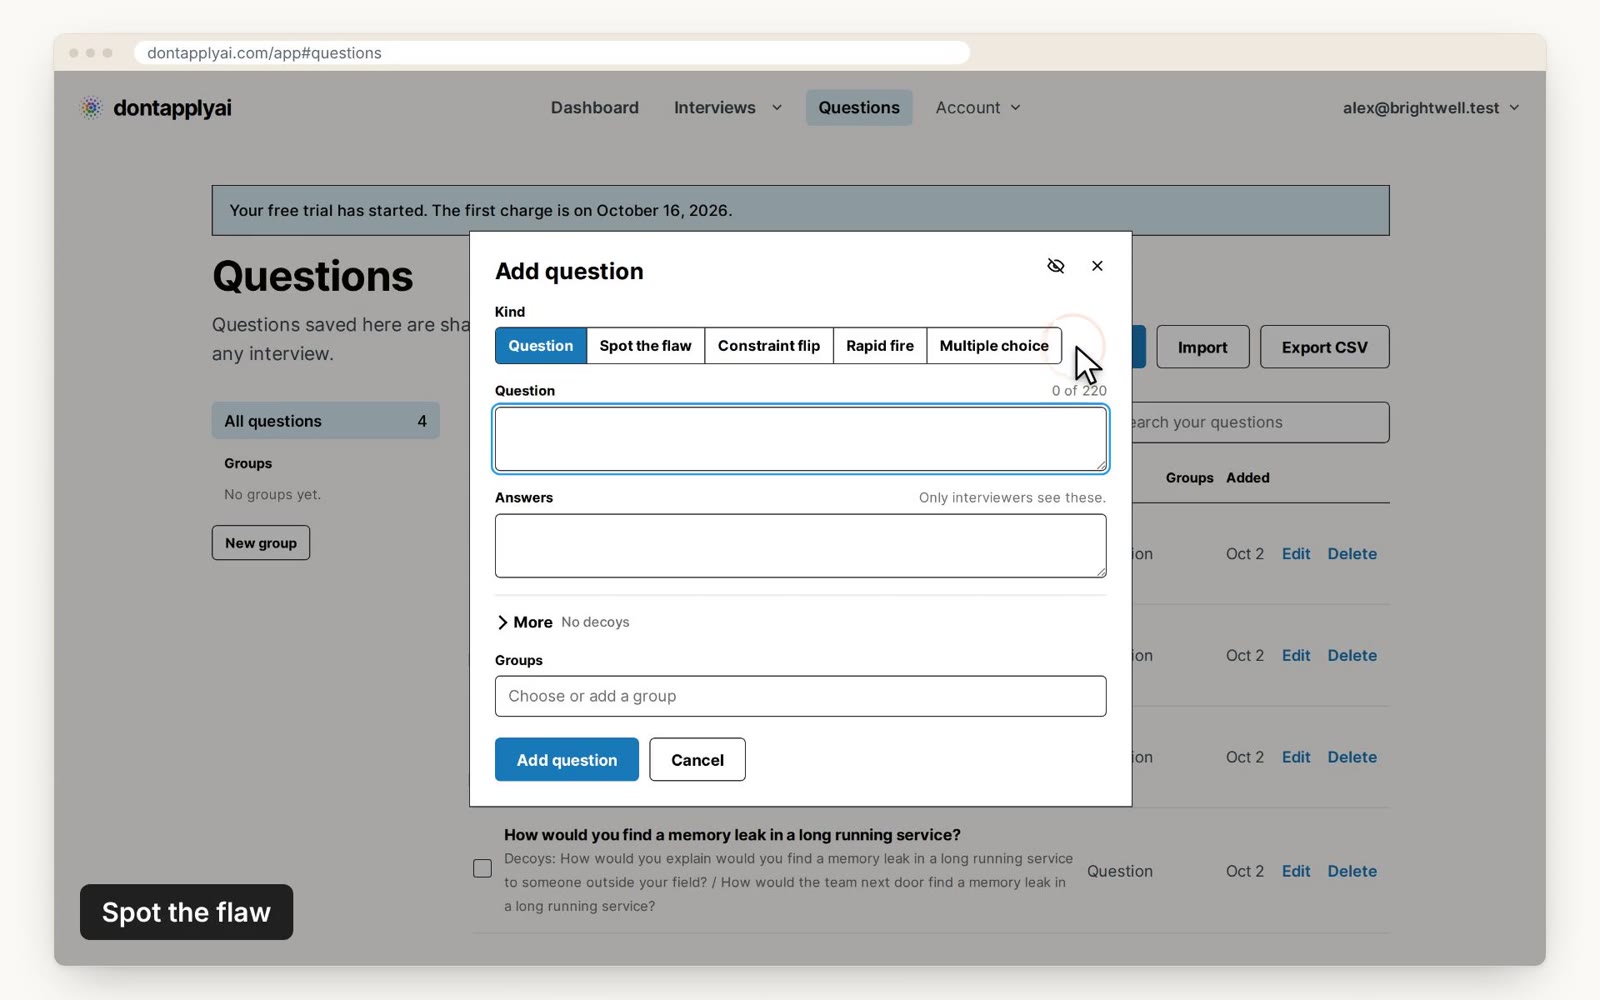Select the Spot the flaw kind
Image resolution: width=1600 pixels, height=1000 pixels.
click(645, 346)
